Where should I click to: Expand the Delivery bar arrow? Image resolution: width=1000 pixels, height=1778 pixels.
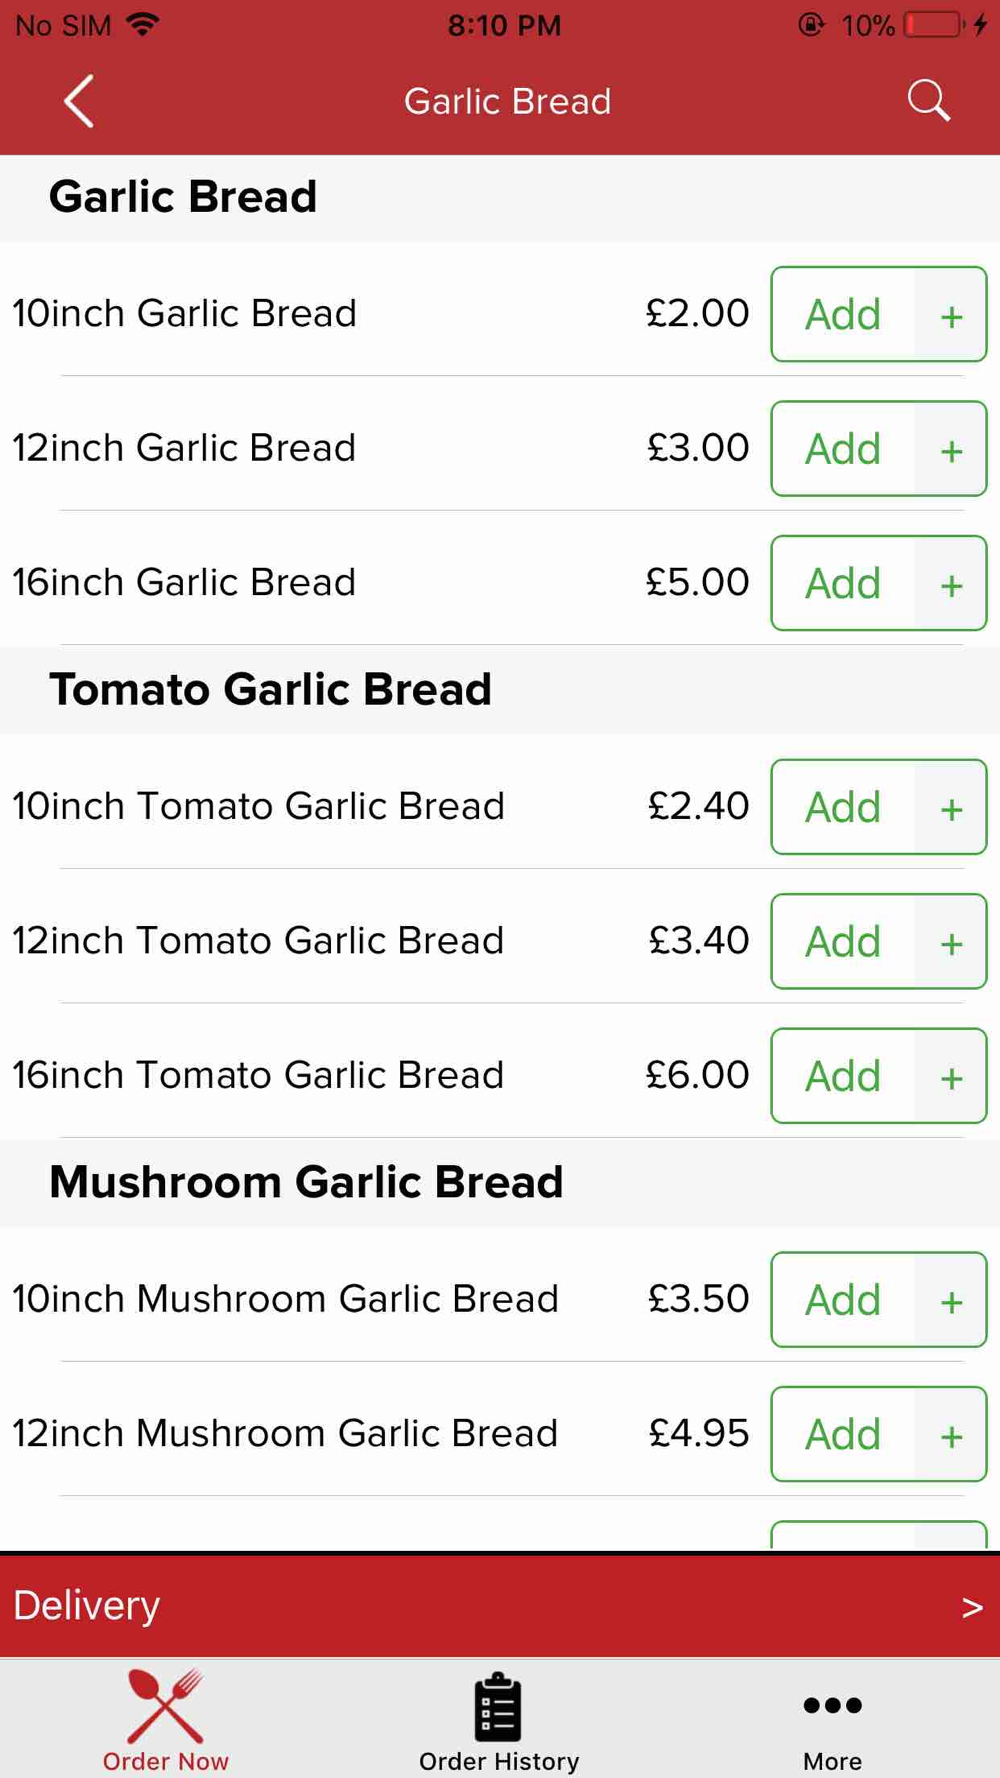[972, 1607]
